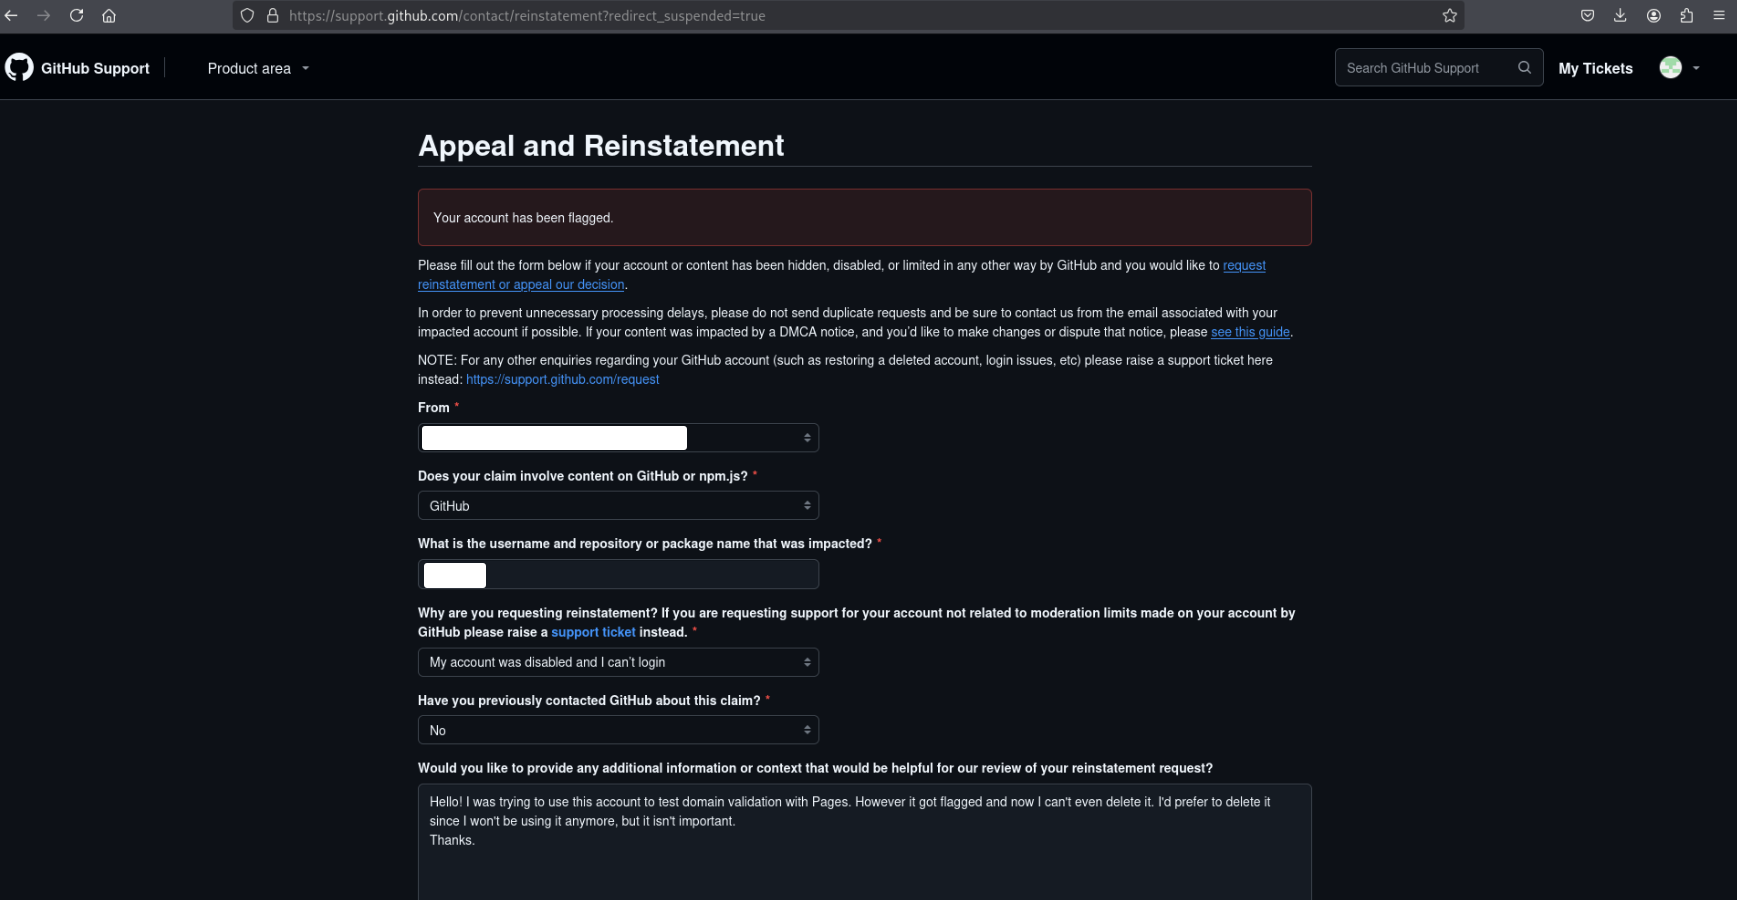Open the previously contacted GitHub dropdown

tap(618, 730)
